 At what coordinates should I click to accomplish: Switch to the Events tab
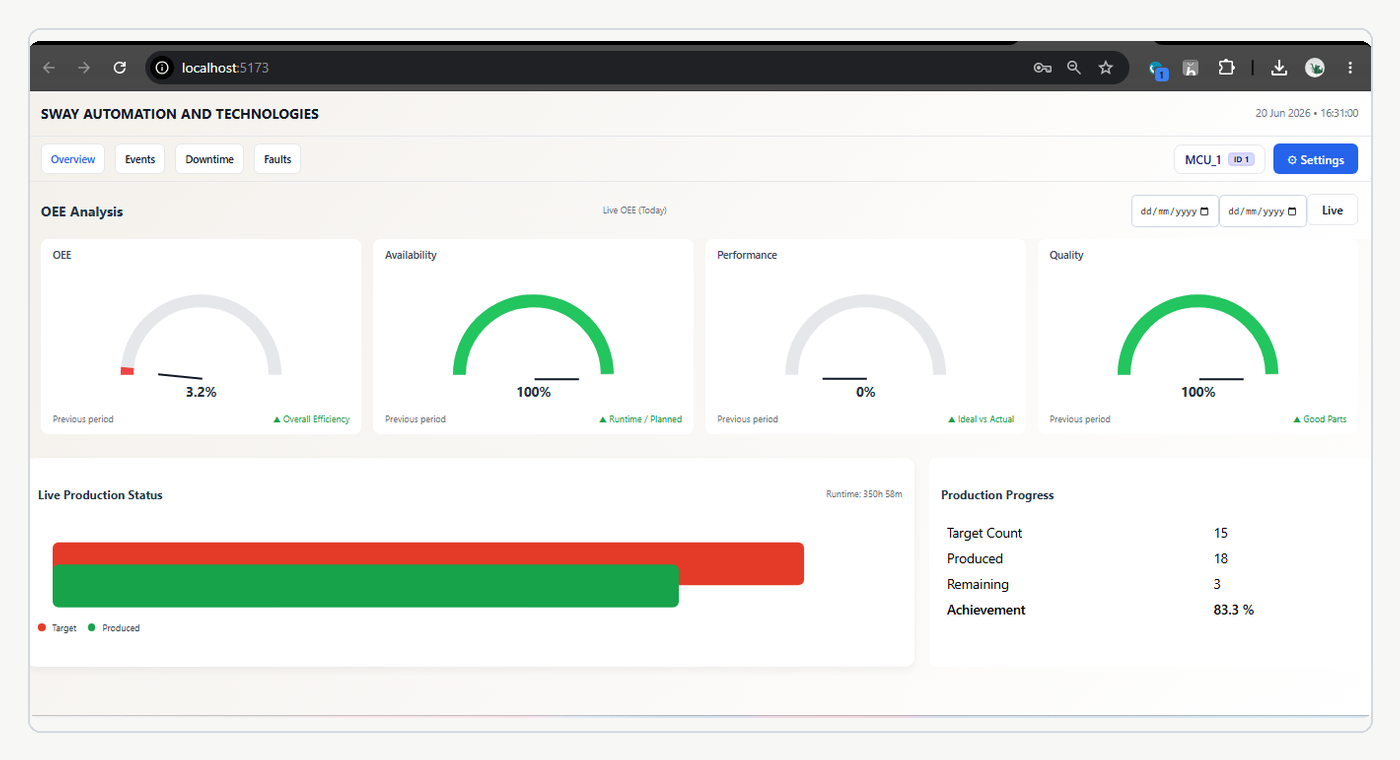coord(140,159)
